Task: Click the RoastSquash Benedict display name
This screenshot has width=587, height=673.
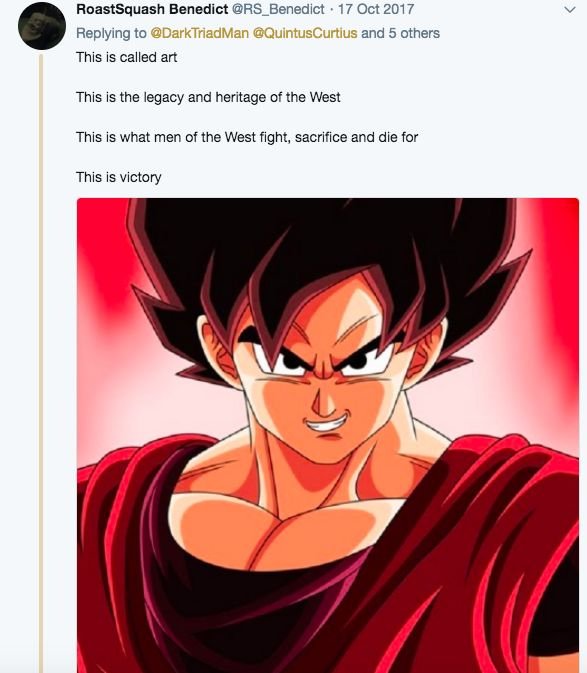Action: click(152, 9)
